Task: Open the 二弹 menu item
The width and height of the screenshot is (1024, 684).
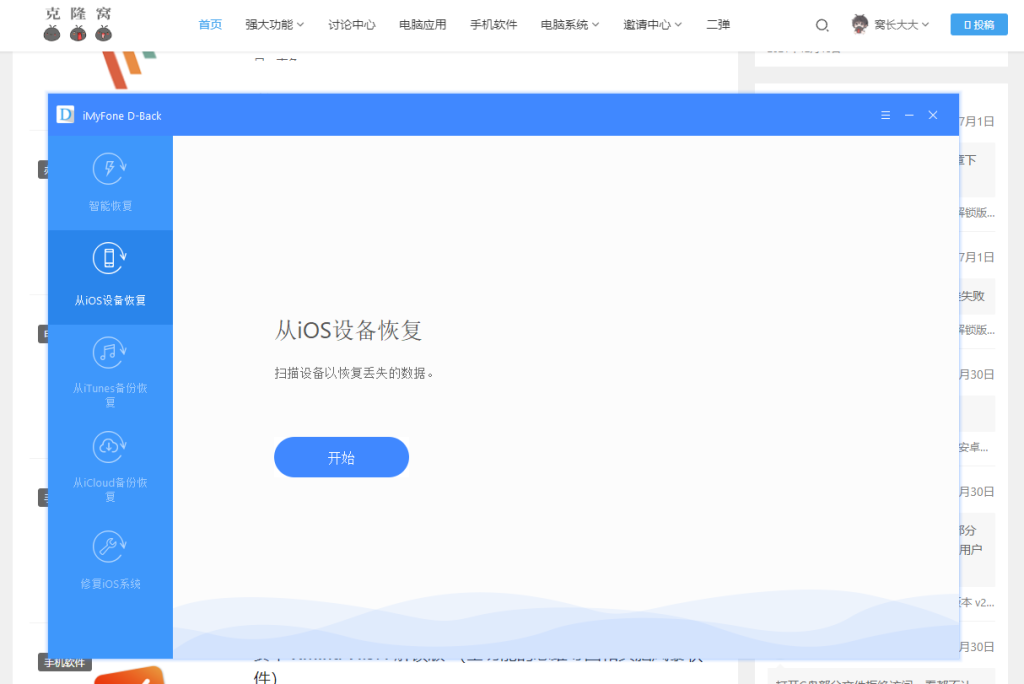Action: coord(718,25)
